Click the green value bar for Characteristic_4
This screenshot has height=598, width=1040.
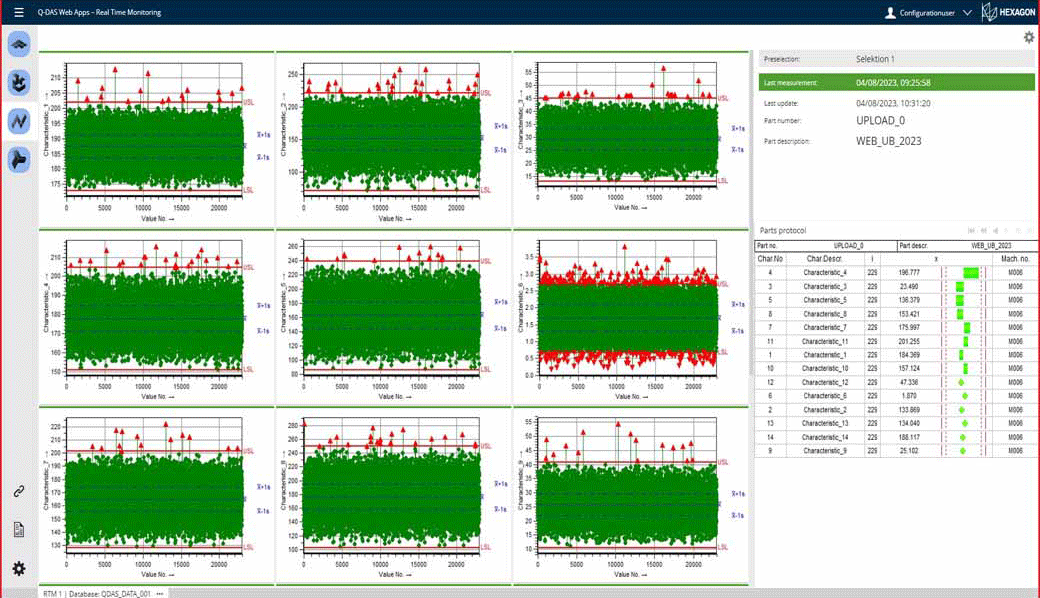pyautogui.click(x=970, y=272)
